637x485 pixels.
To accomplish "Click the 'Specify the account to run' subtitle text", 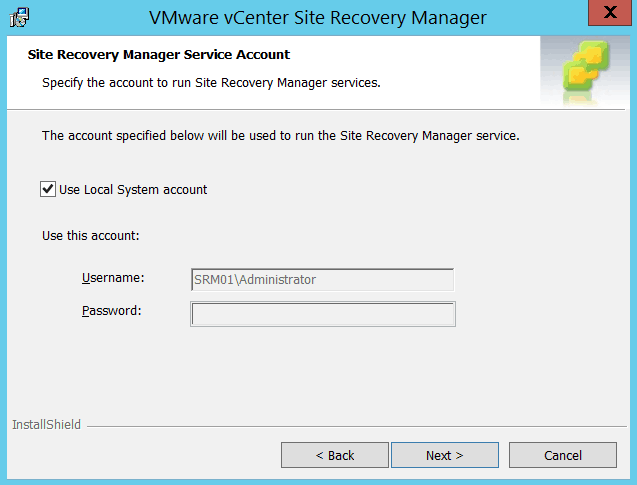I will tap(210, 82).
